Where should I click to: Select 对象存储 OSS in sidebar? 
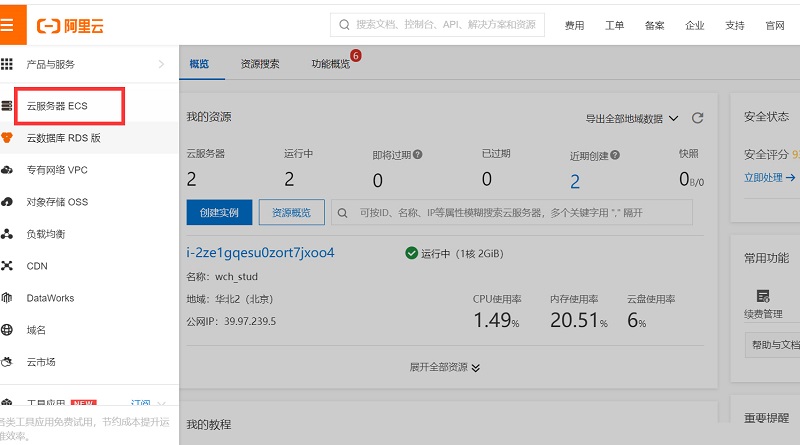pyautogui.click(x=57, y=202)
